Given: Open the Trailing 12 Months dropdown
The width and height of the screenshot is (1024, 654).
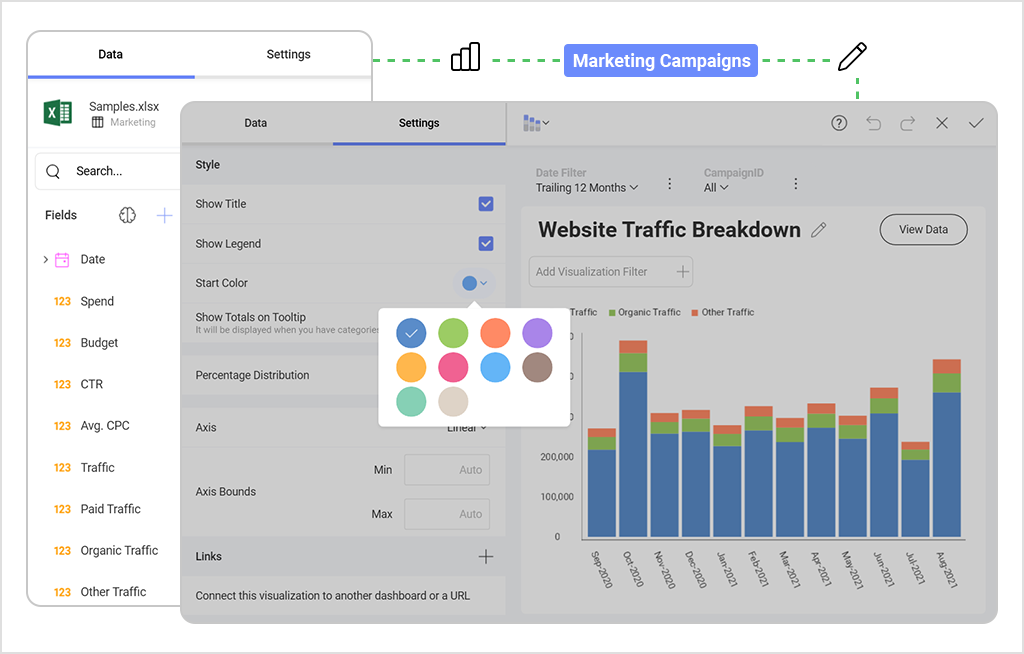Looking at the screenshot, I should (588, 187).
